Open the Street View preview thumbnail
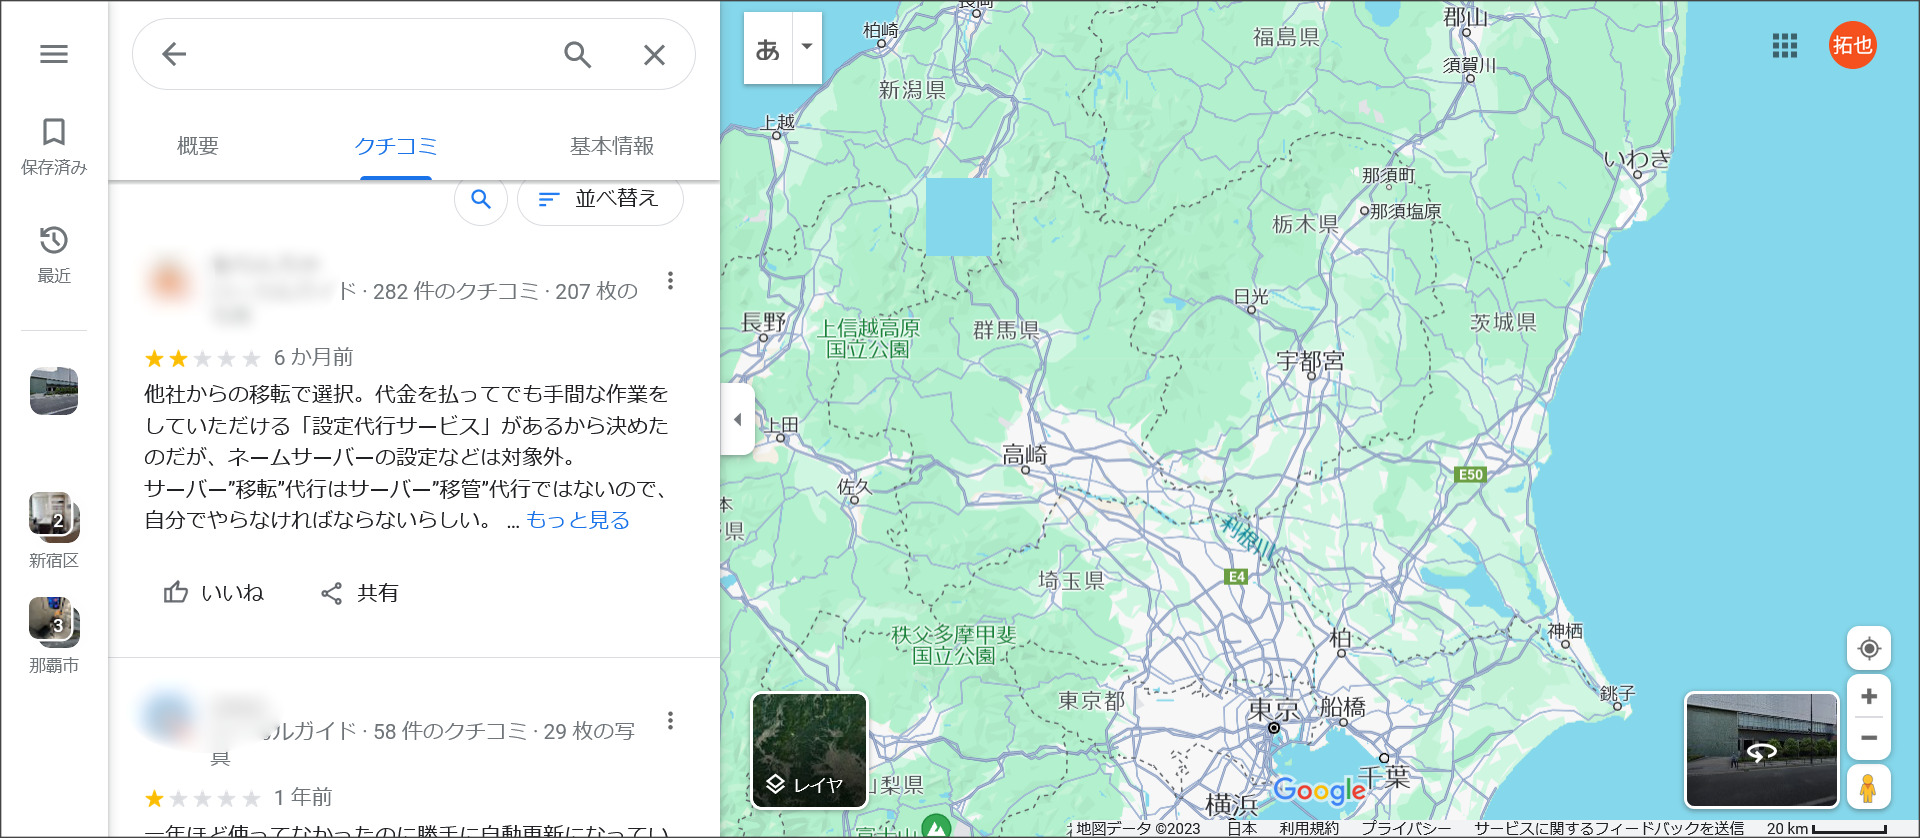Screen dimensions: 1920x838 [1762, 750]
